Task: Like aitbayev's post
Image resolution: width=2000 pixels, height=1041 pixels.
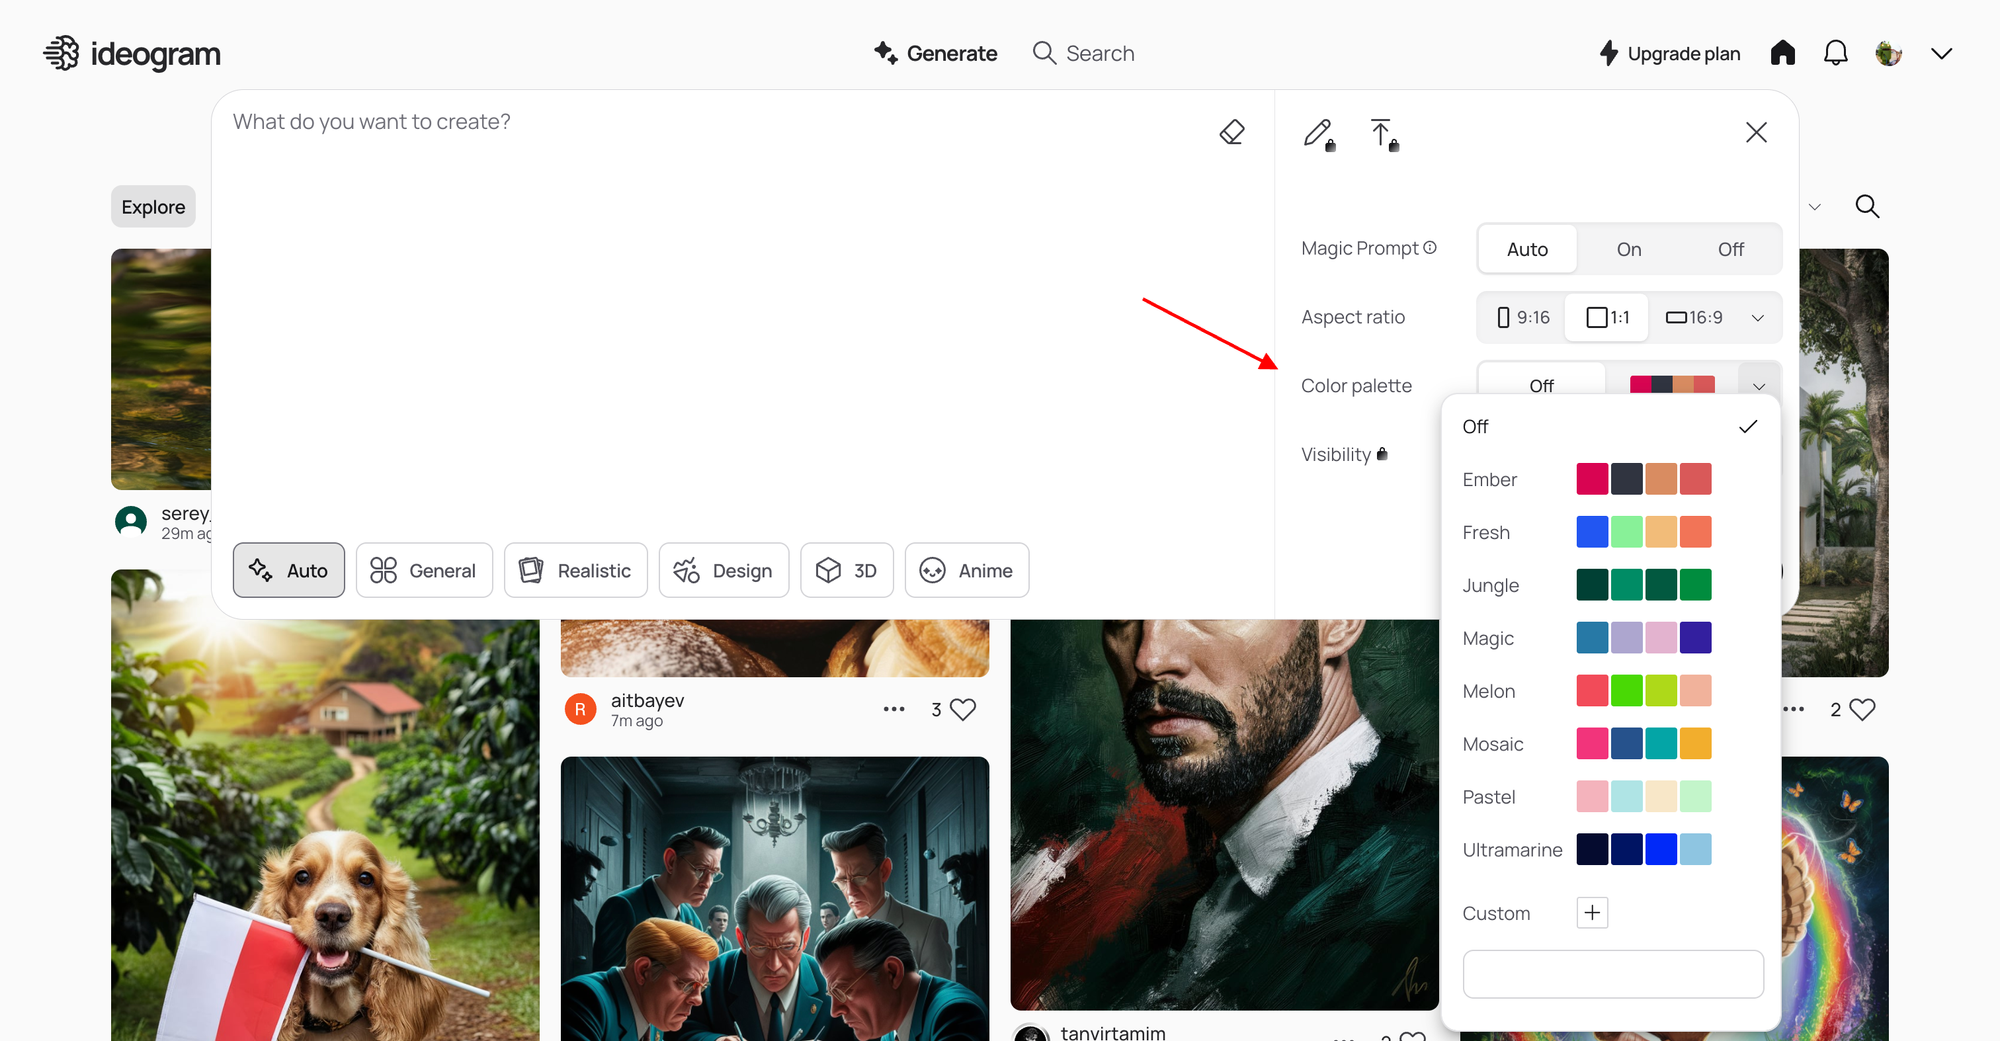Action: point(963,709)
